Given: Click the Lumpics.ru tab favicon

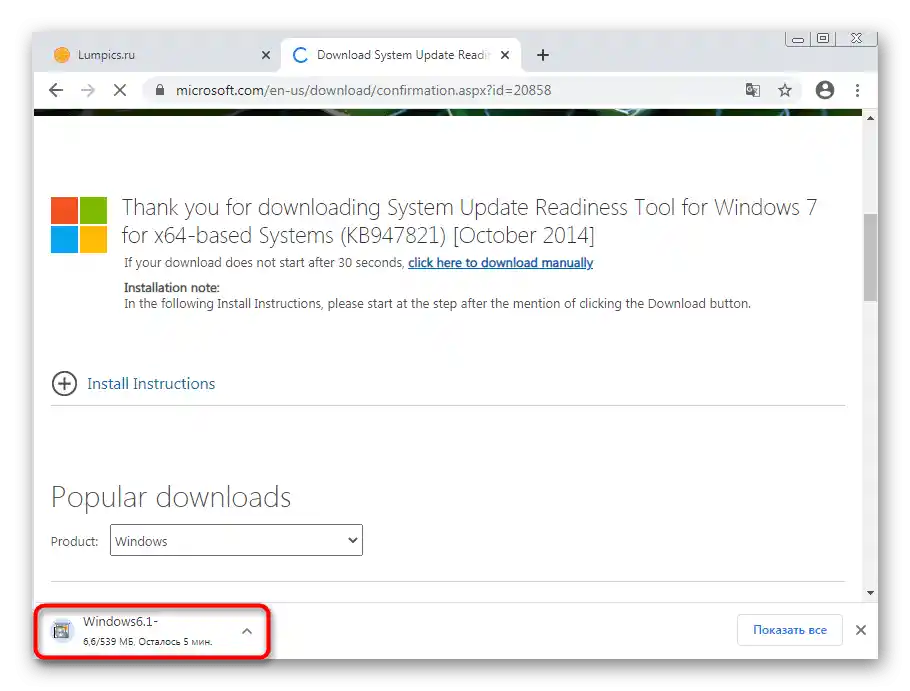Looking at the screenshot, I should (62, 55).
